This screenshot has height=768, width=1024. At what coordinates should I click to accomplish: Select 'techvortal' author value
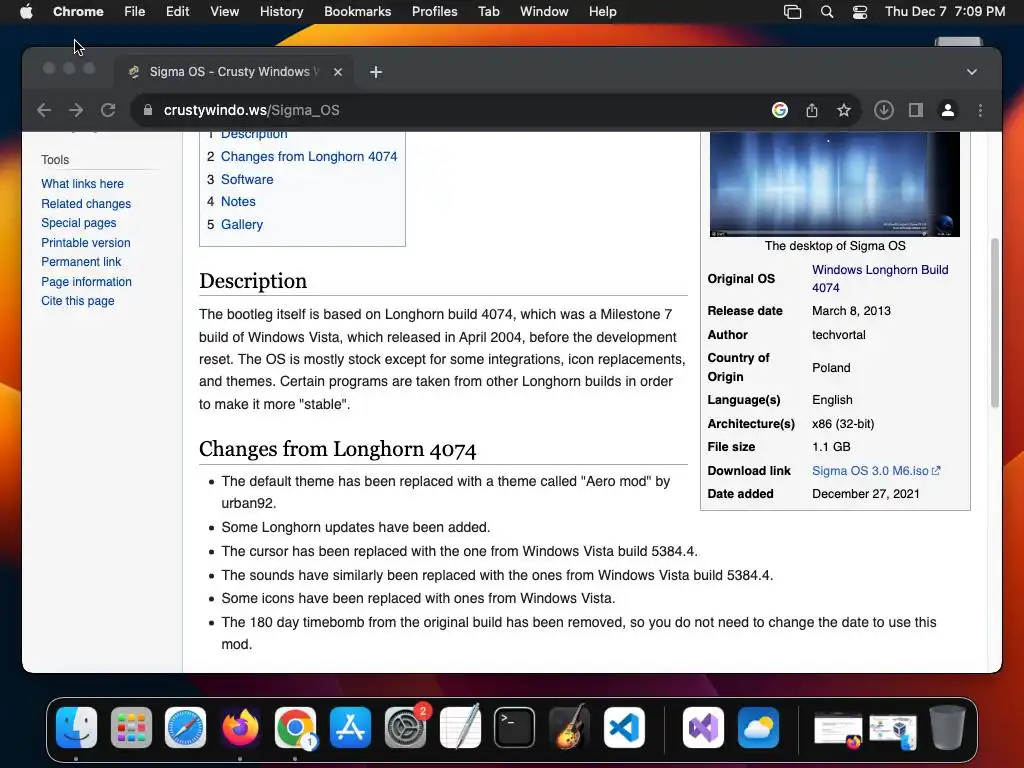coord(839,335)
